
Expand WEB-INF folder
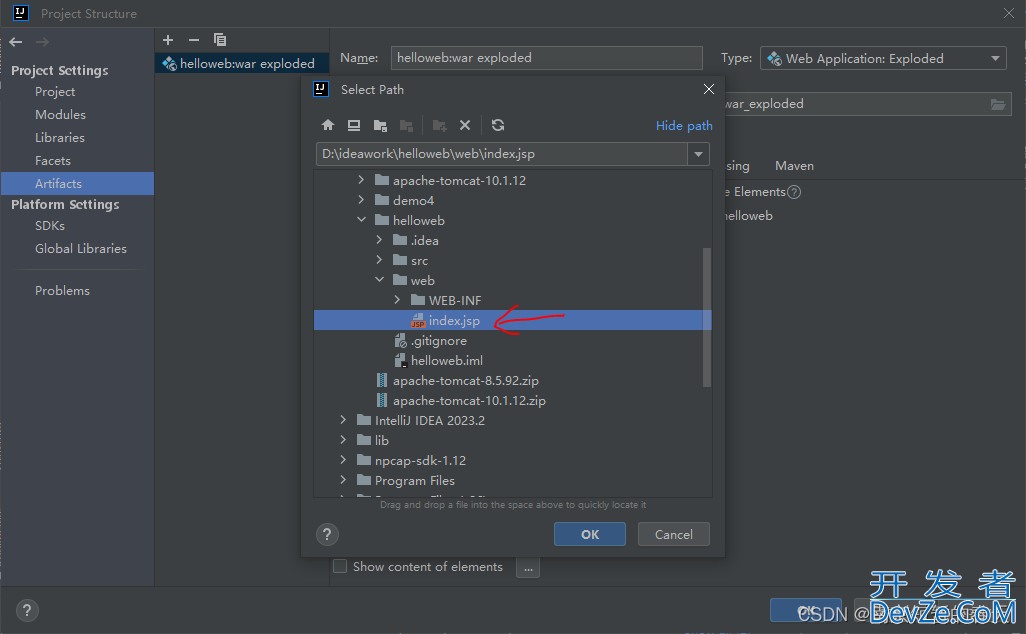(397, 300)
